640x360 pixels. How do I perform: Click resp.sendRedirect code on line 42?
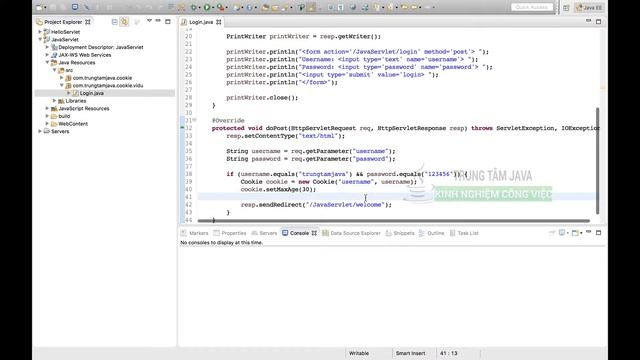pyautogui.click(x=316, y=204)
